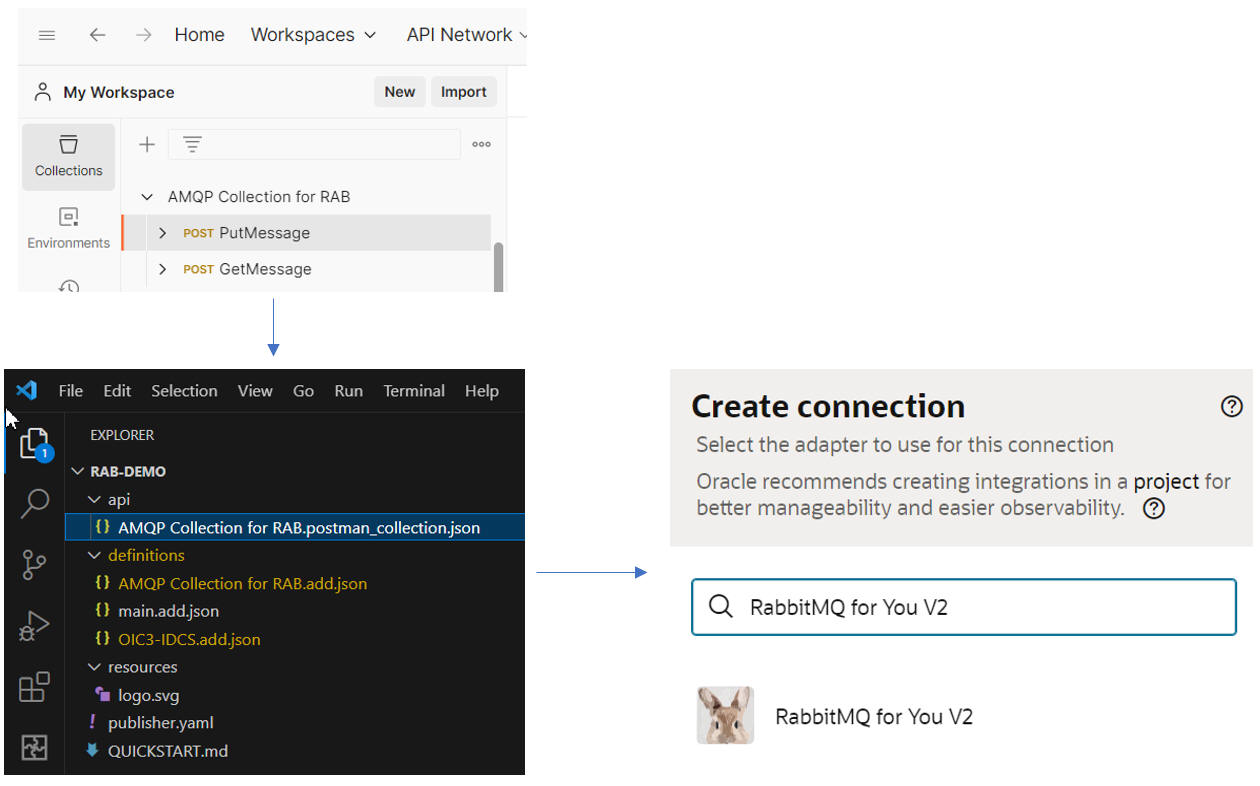Click the plus icon to add collection
The width and height of the screenshot is (1260, 786).
pyautogui.click(x=147, y=144)
